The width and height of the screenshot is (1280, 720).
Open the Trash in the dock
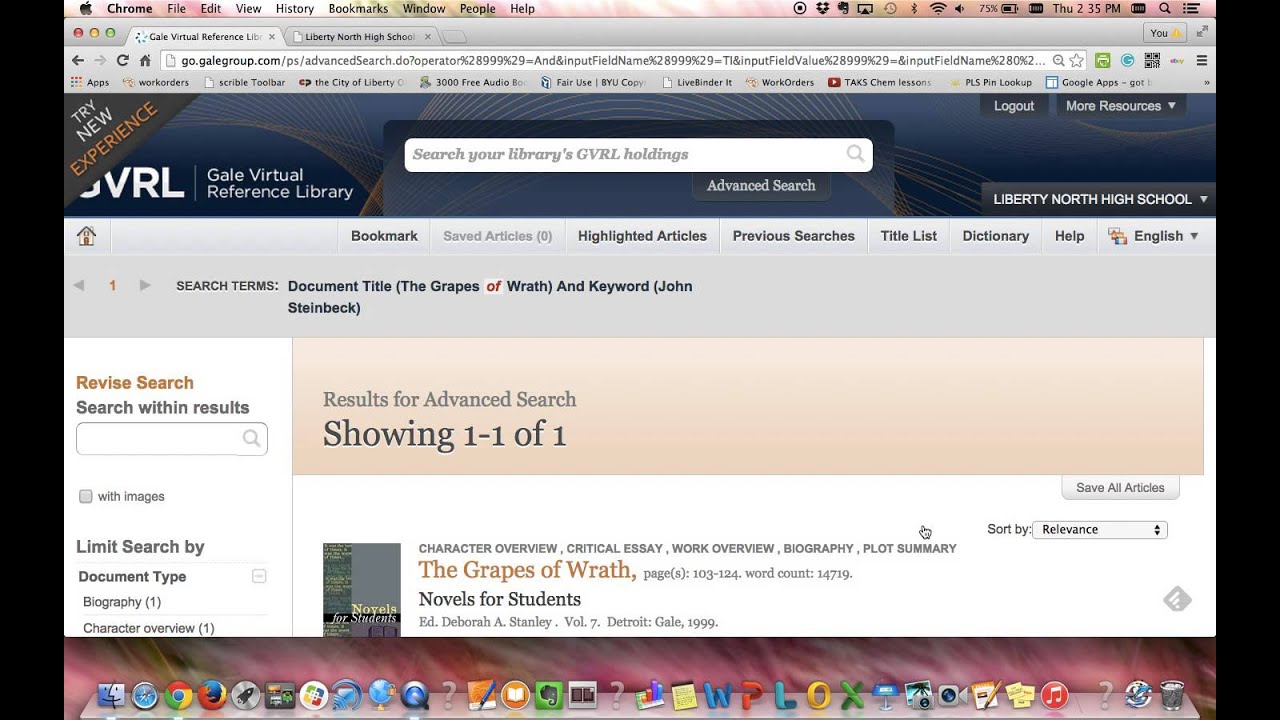coord(1172,694)
